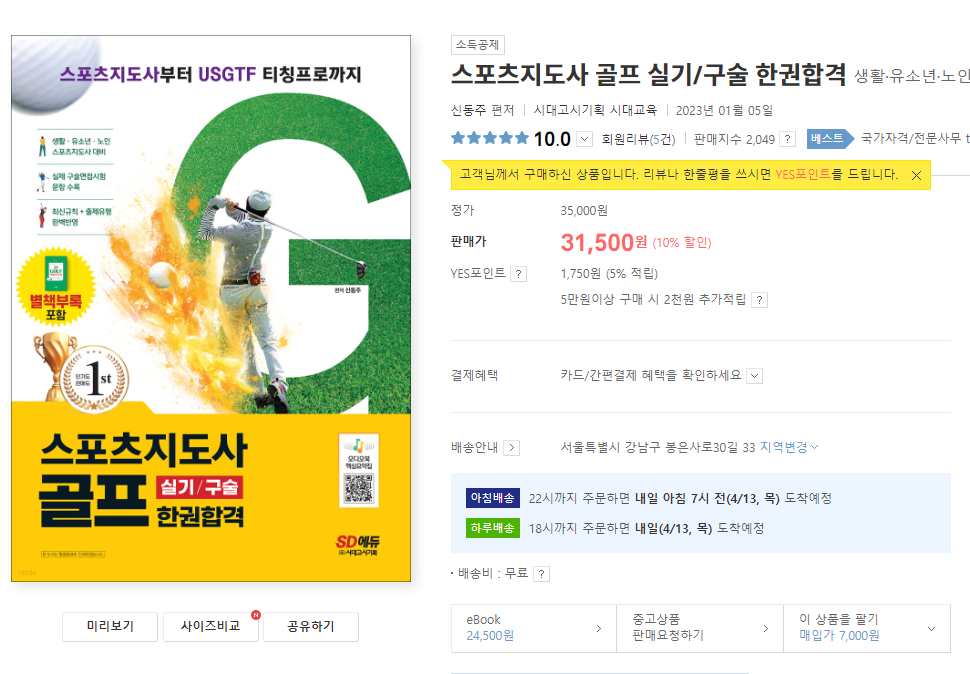Click the 배송안내 arrow icon
Screen dimensions: 970x674
click(511, 448)
